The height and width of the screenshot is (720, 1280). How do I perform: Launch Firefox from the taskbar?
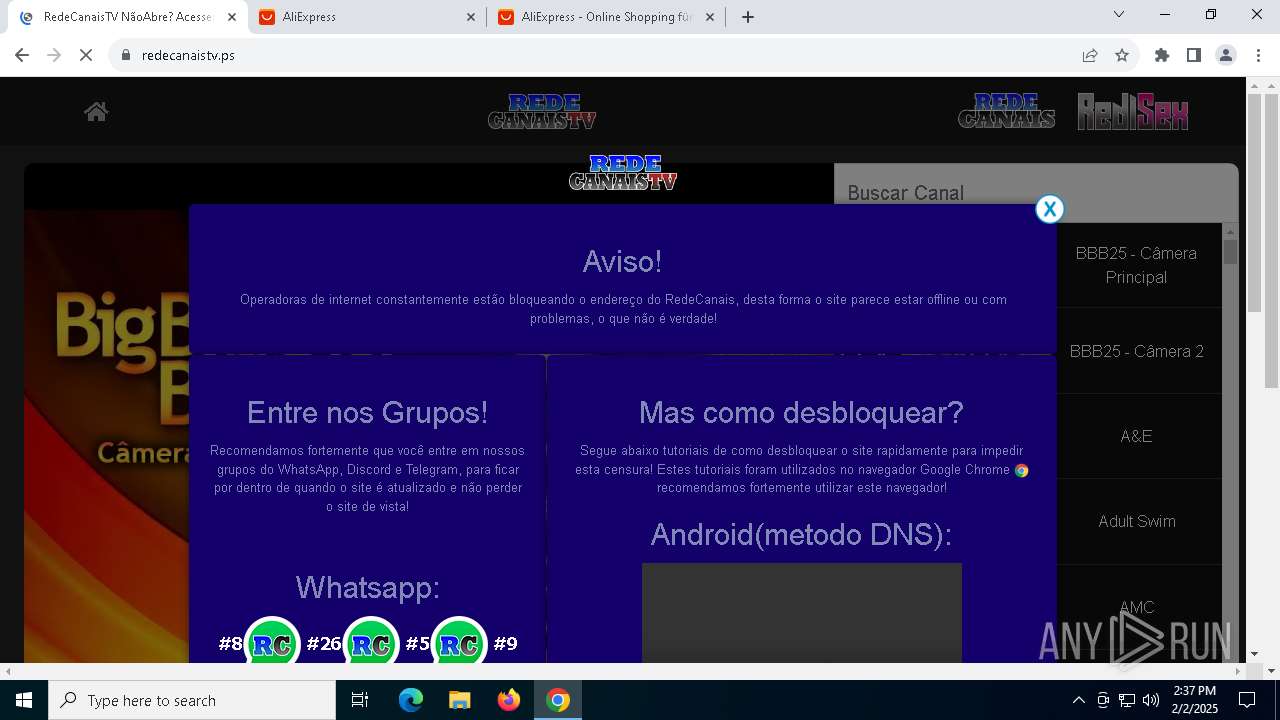coord(509,700)
